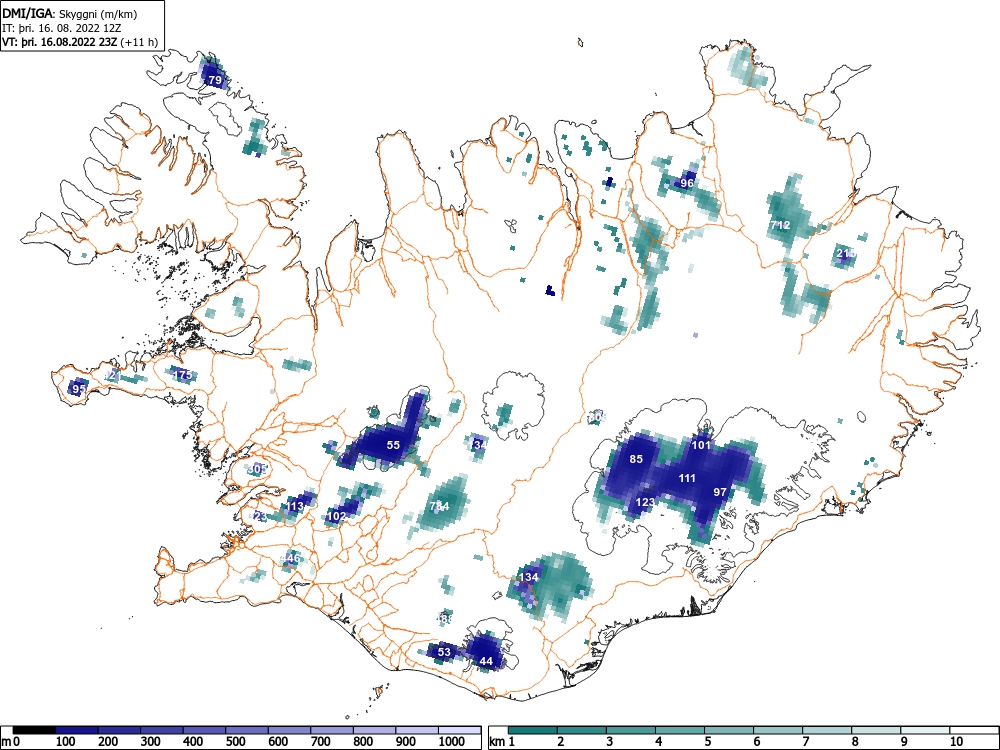Select the 800 tick label on meter scale

point(363,742)
